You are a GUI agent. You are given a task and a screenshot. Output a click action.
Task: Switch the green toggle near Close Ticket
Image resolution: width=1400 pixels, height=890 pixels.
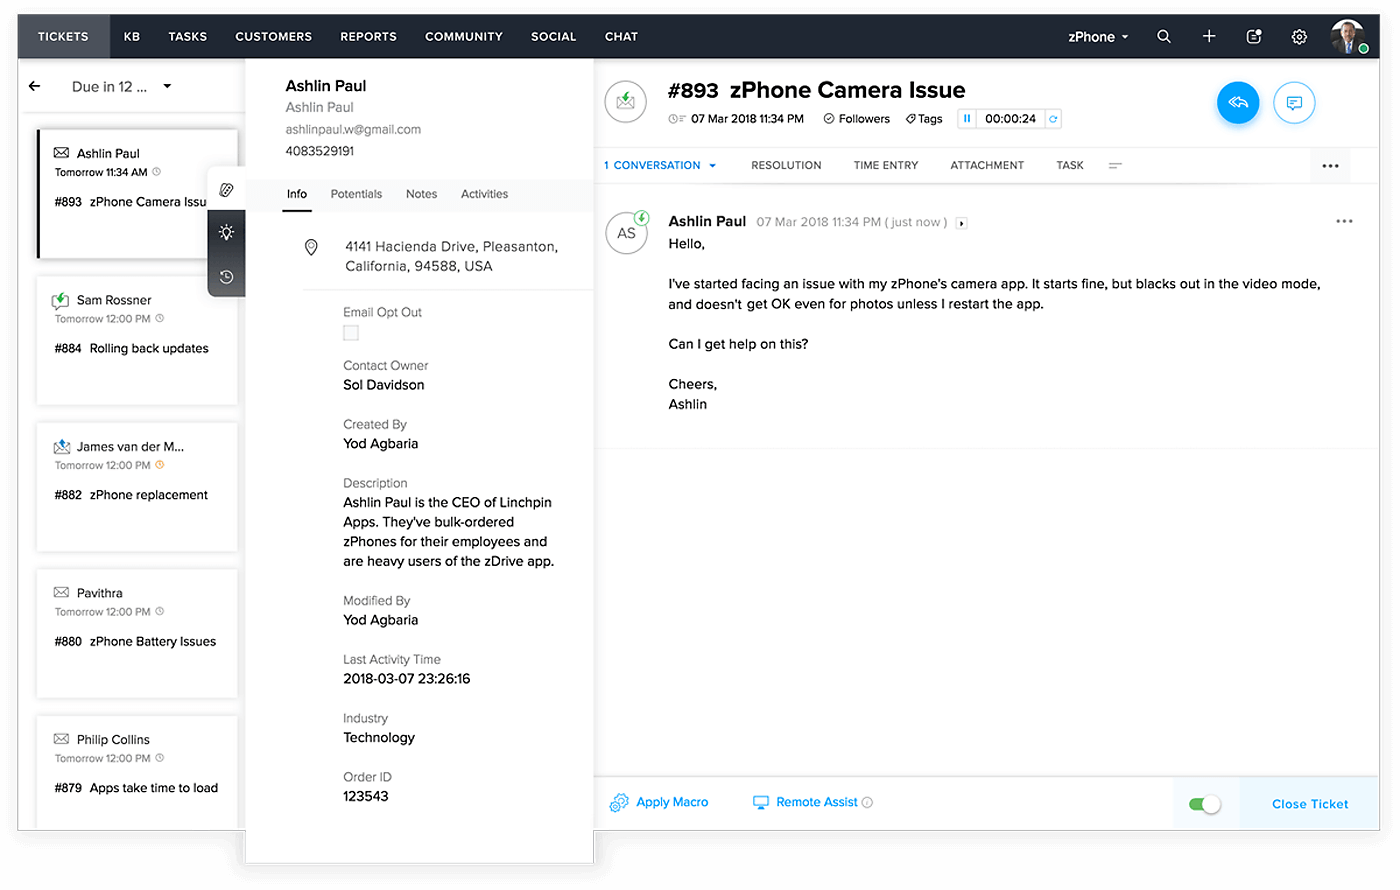click(x=1205, y=803)
